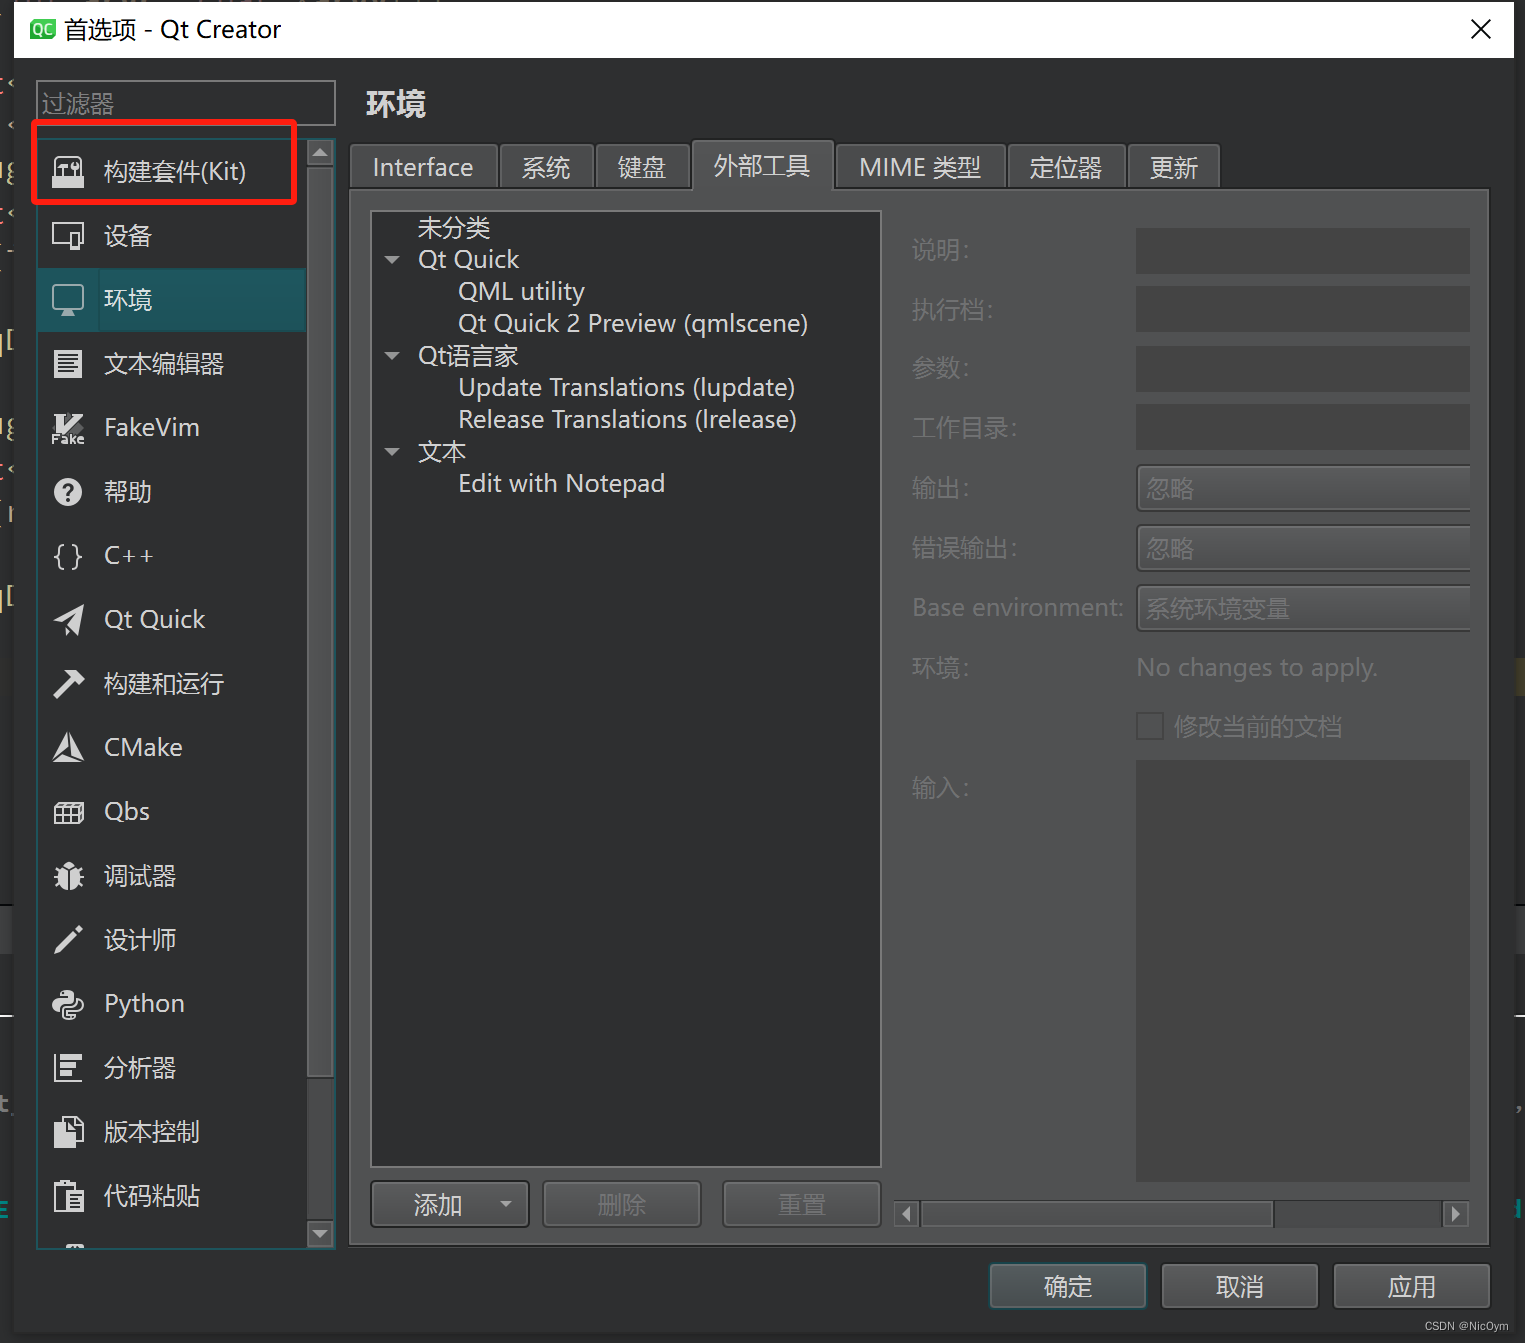Toggle the 修改当前的文档 checkbox

pyautogui.click(x=1150, y=726)
